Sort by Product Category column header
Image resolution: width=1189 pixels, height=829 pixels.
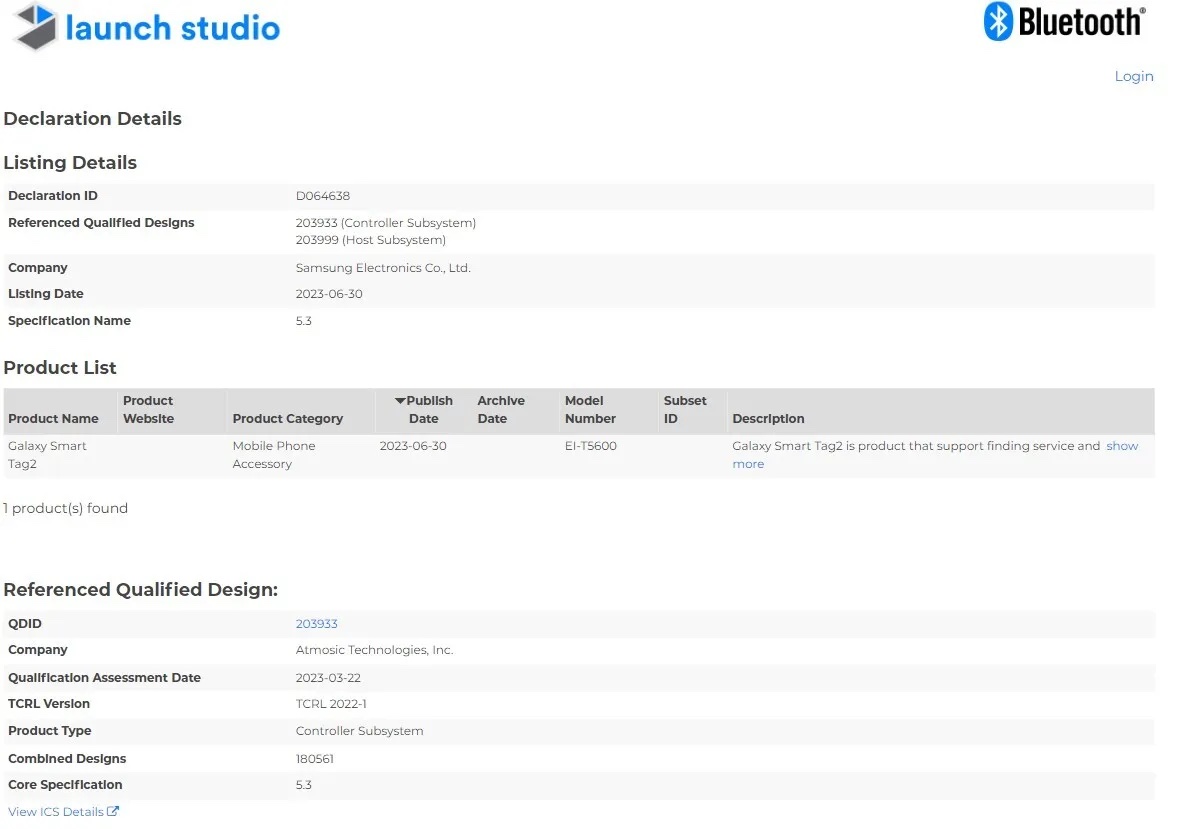pos(287,419)
